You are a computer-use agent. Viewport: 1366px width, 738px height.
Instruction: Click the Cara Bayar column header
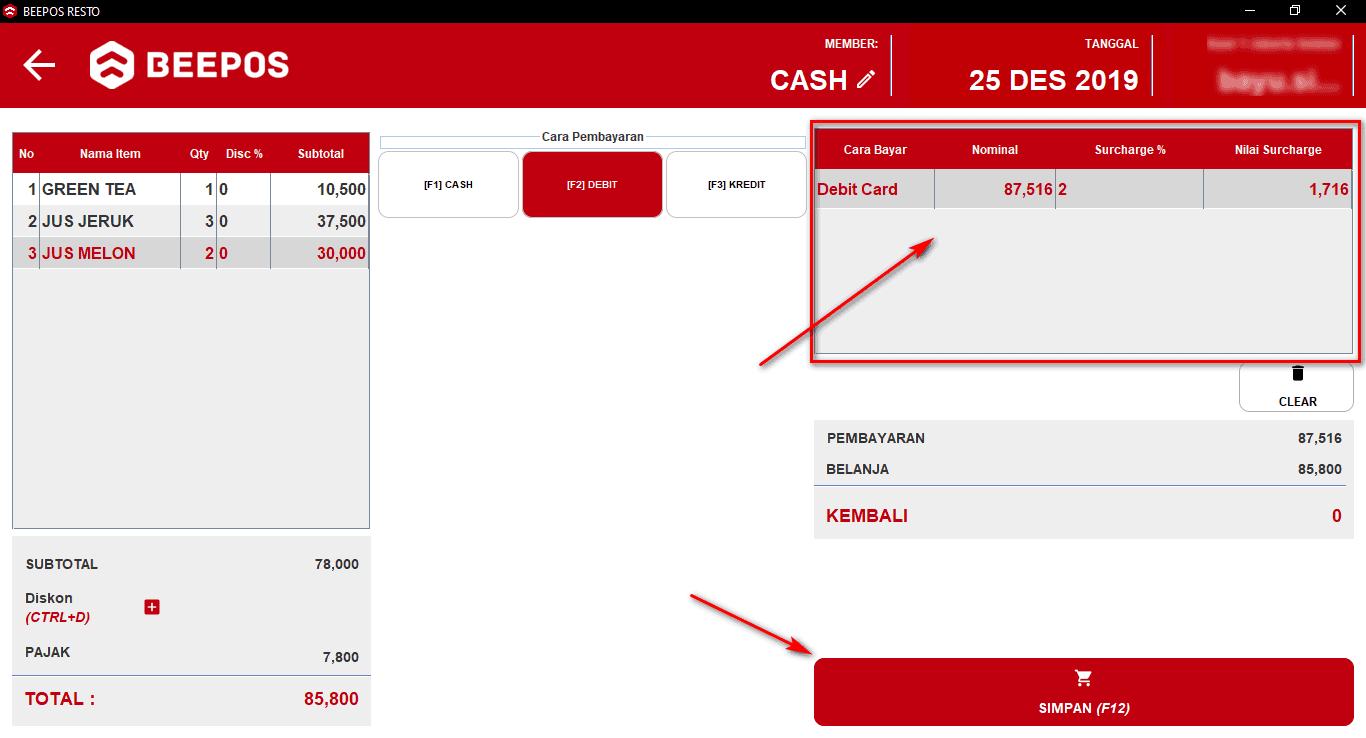pyautogui.click(x=875, y=150)
